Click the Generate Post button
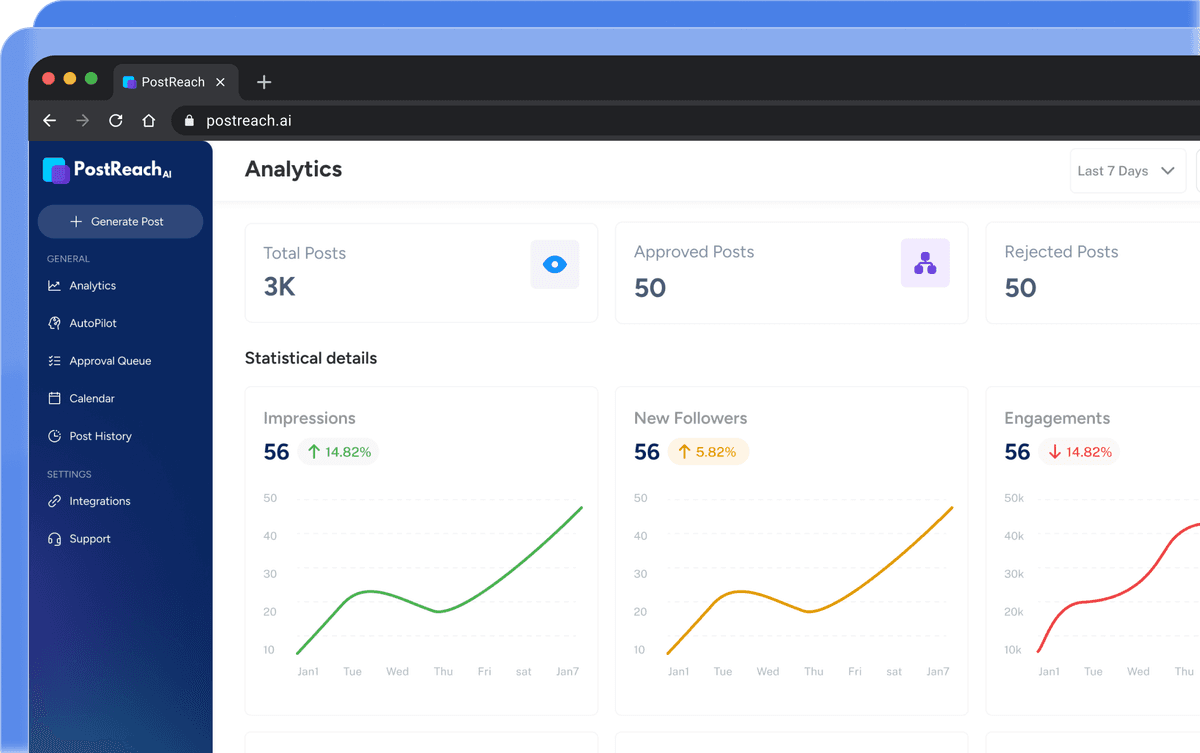The width and height of the screenshot is (1200, 753). 120,222
